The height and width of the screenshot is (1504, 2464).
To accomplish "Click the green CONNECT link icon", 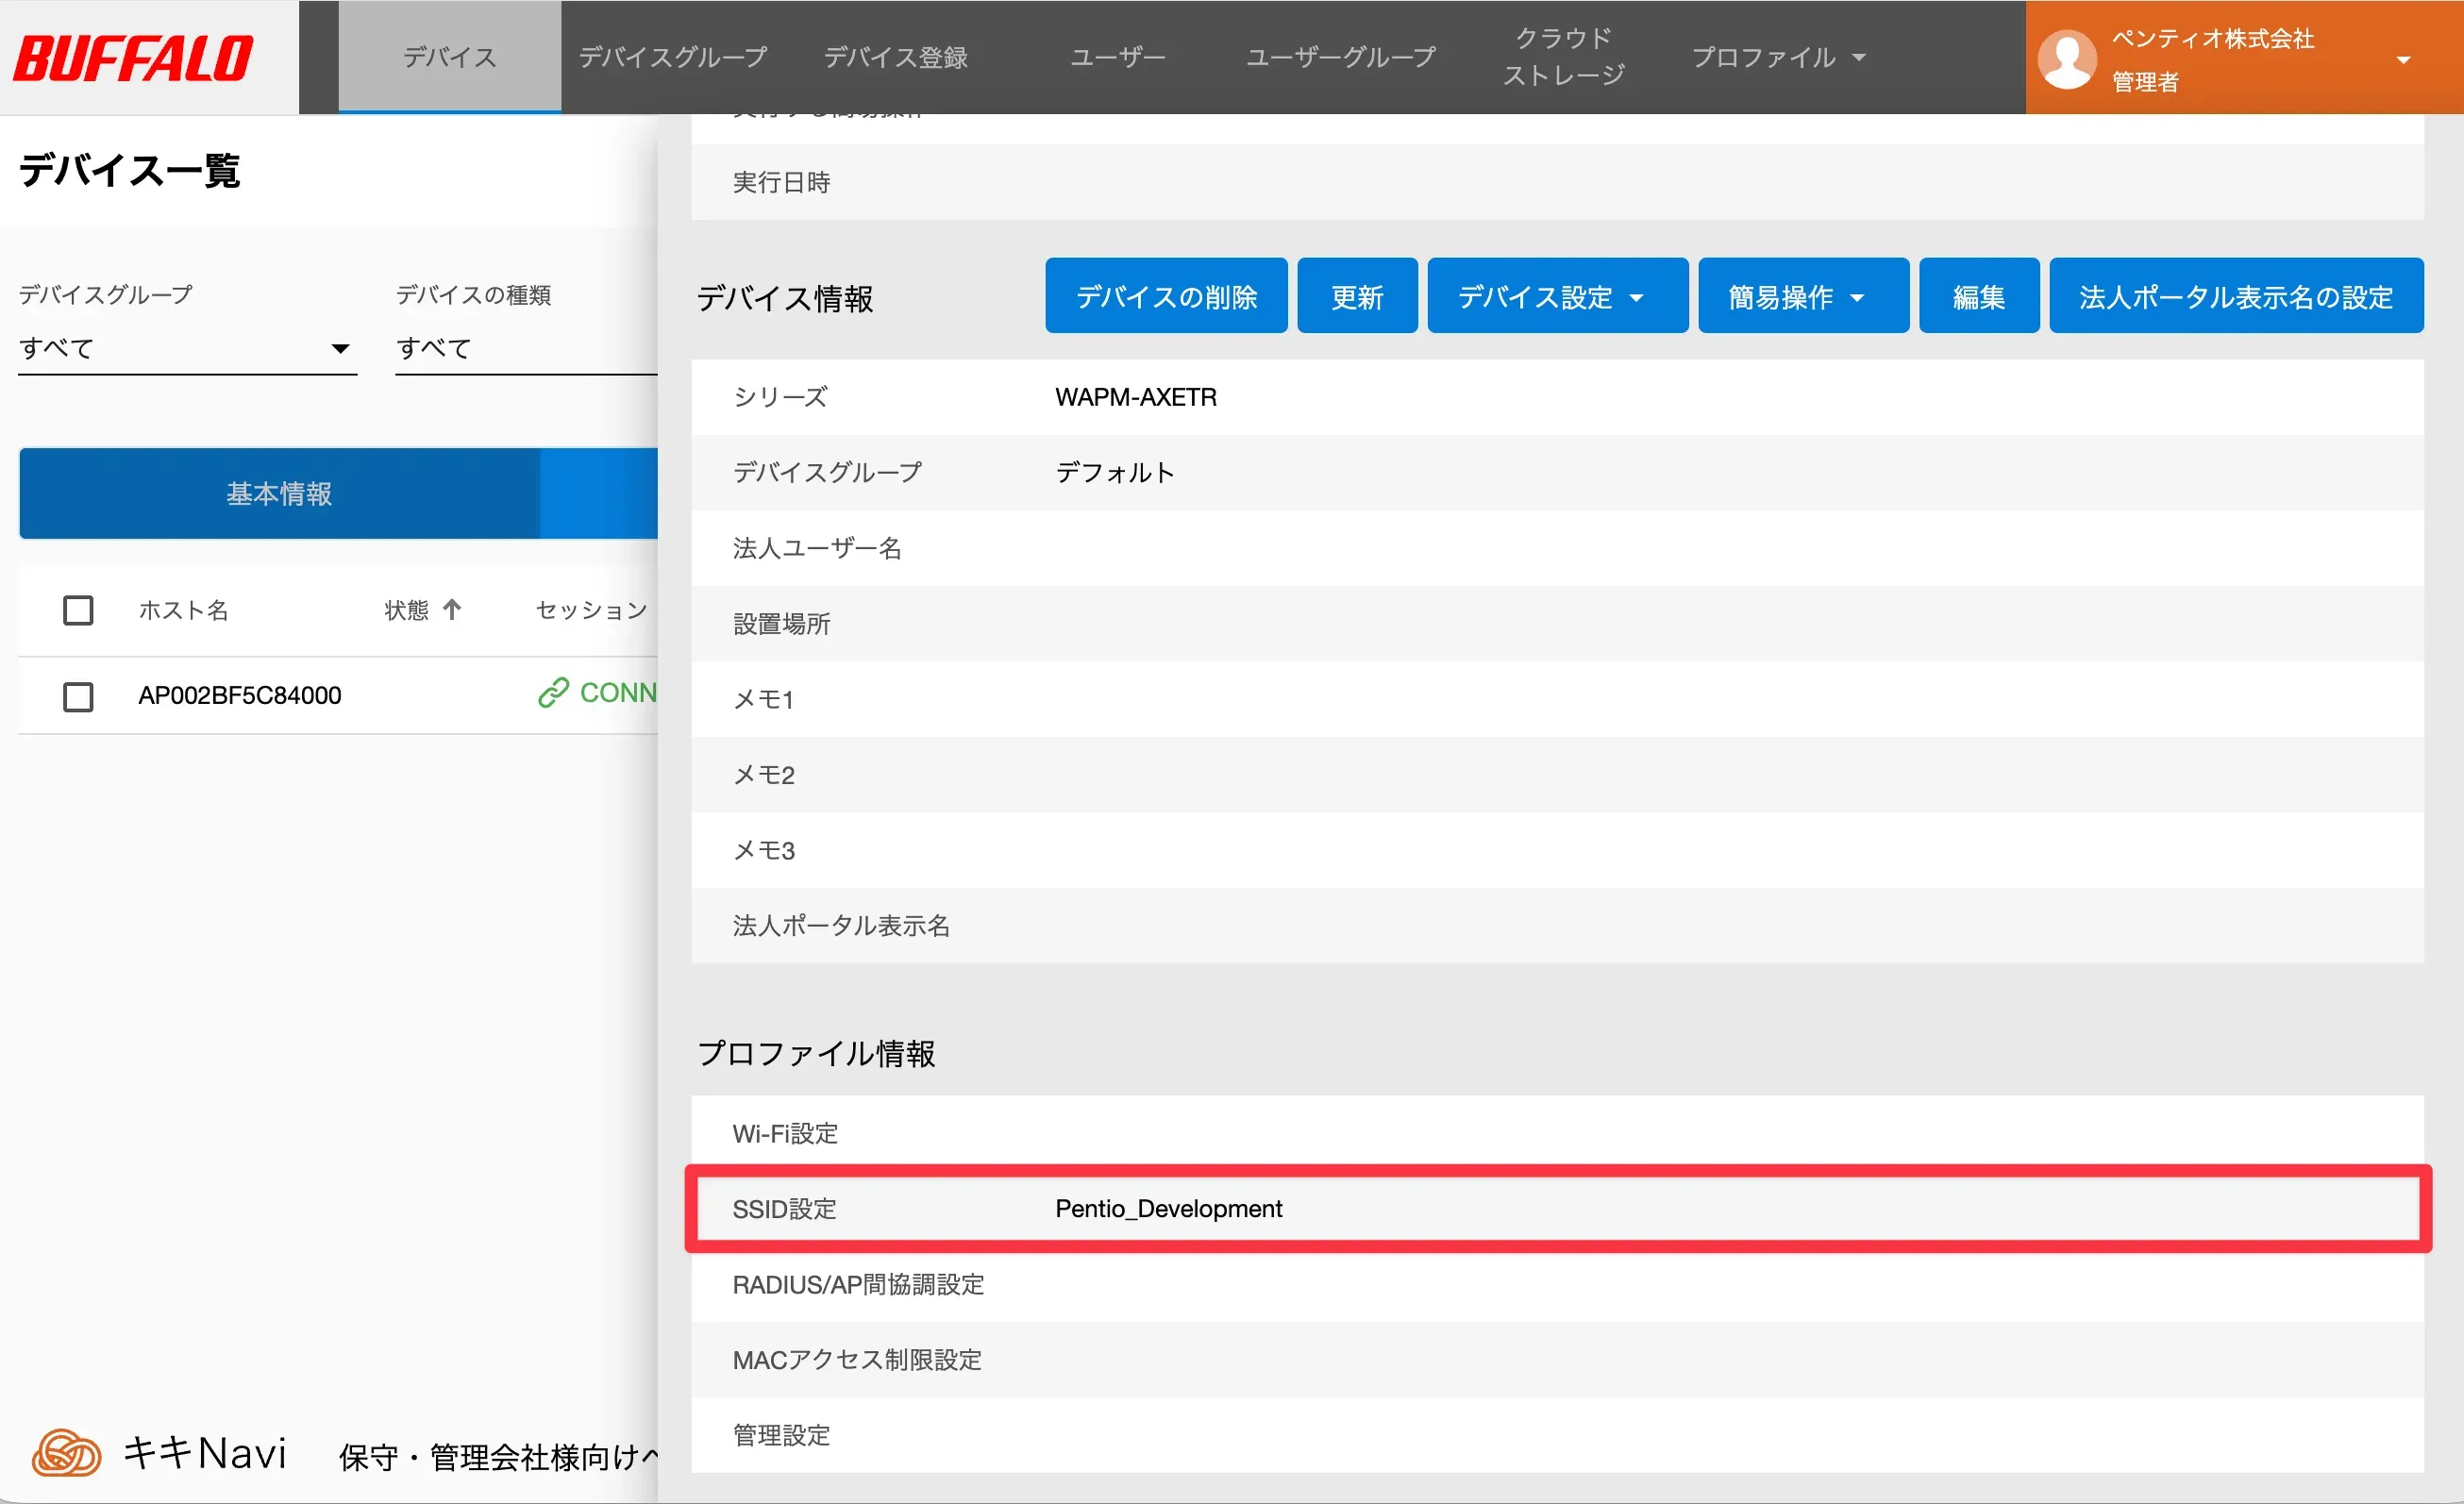I will pyautogui.click(x=553, y=693).
